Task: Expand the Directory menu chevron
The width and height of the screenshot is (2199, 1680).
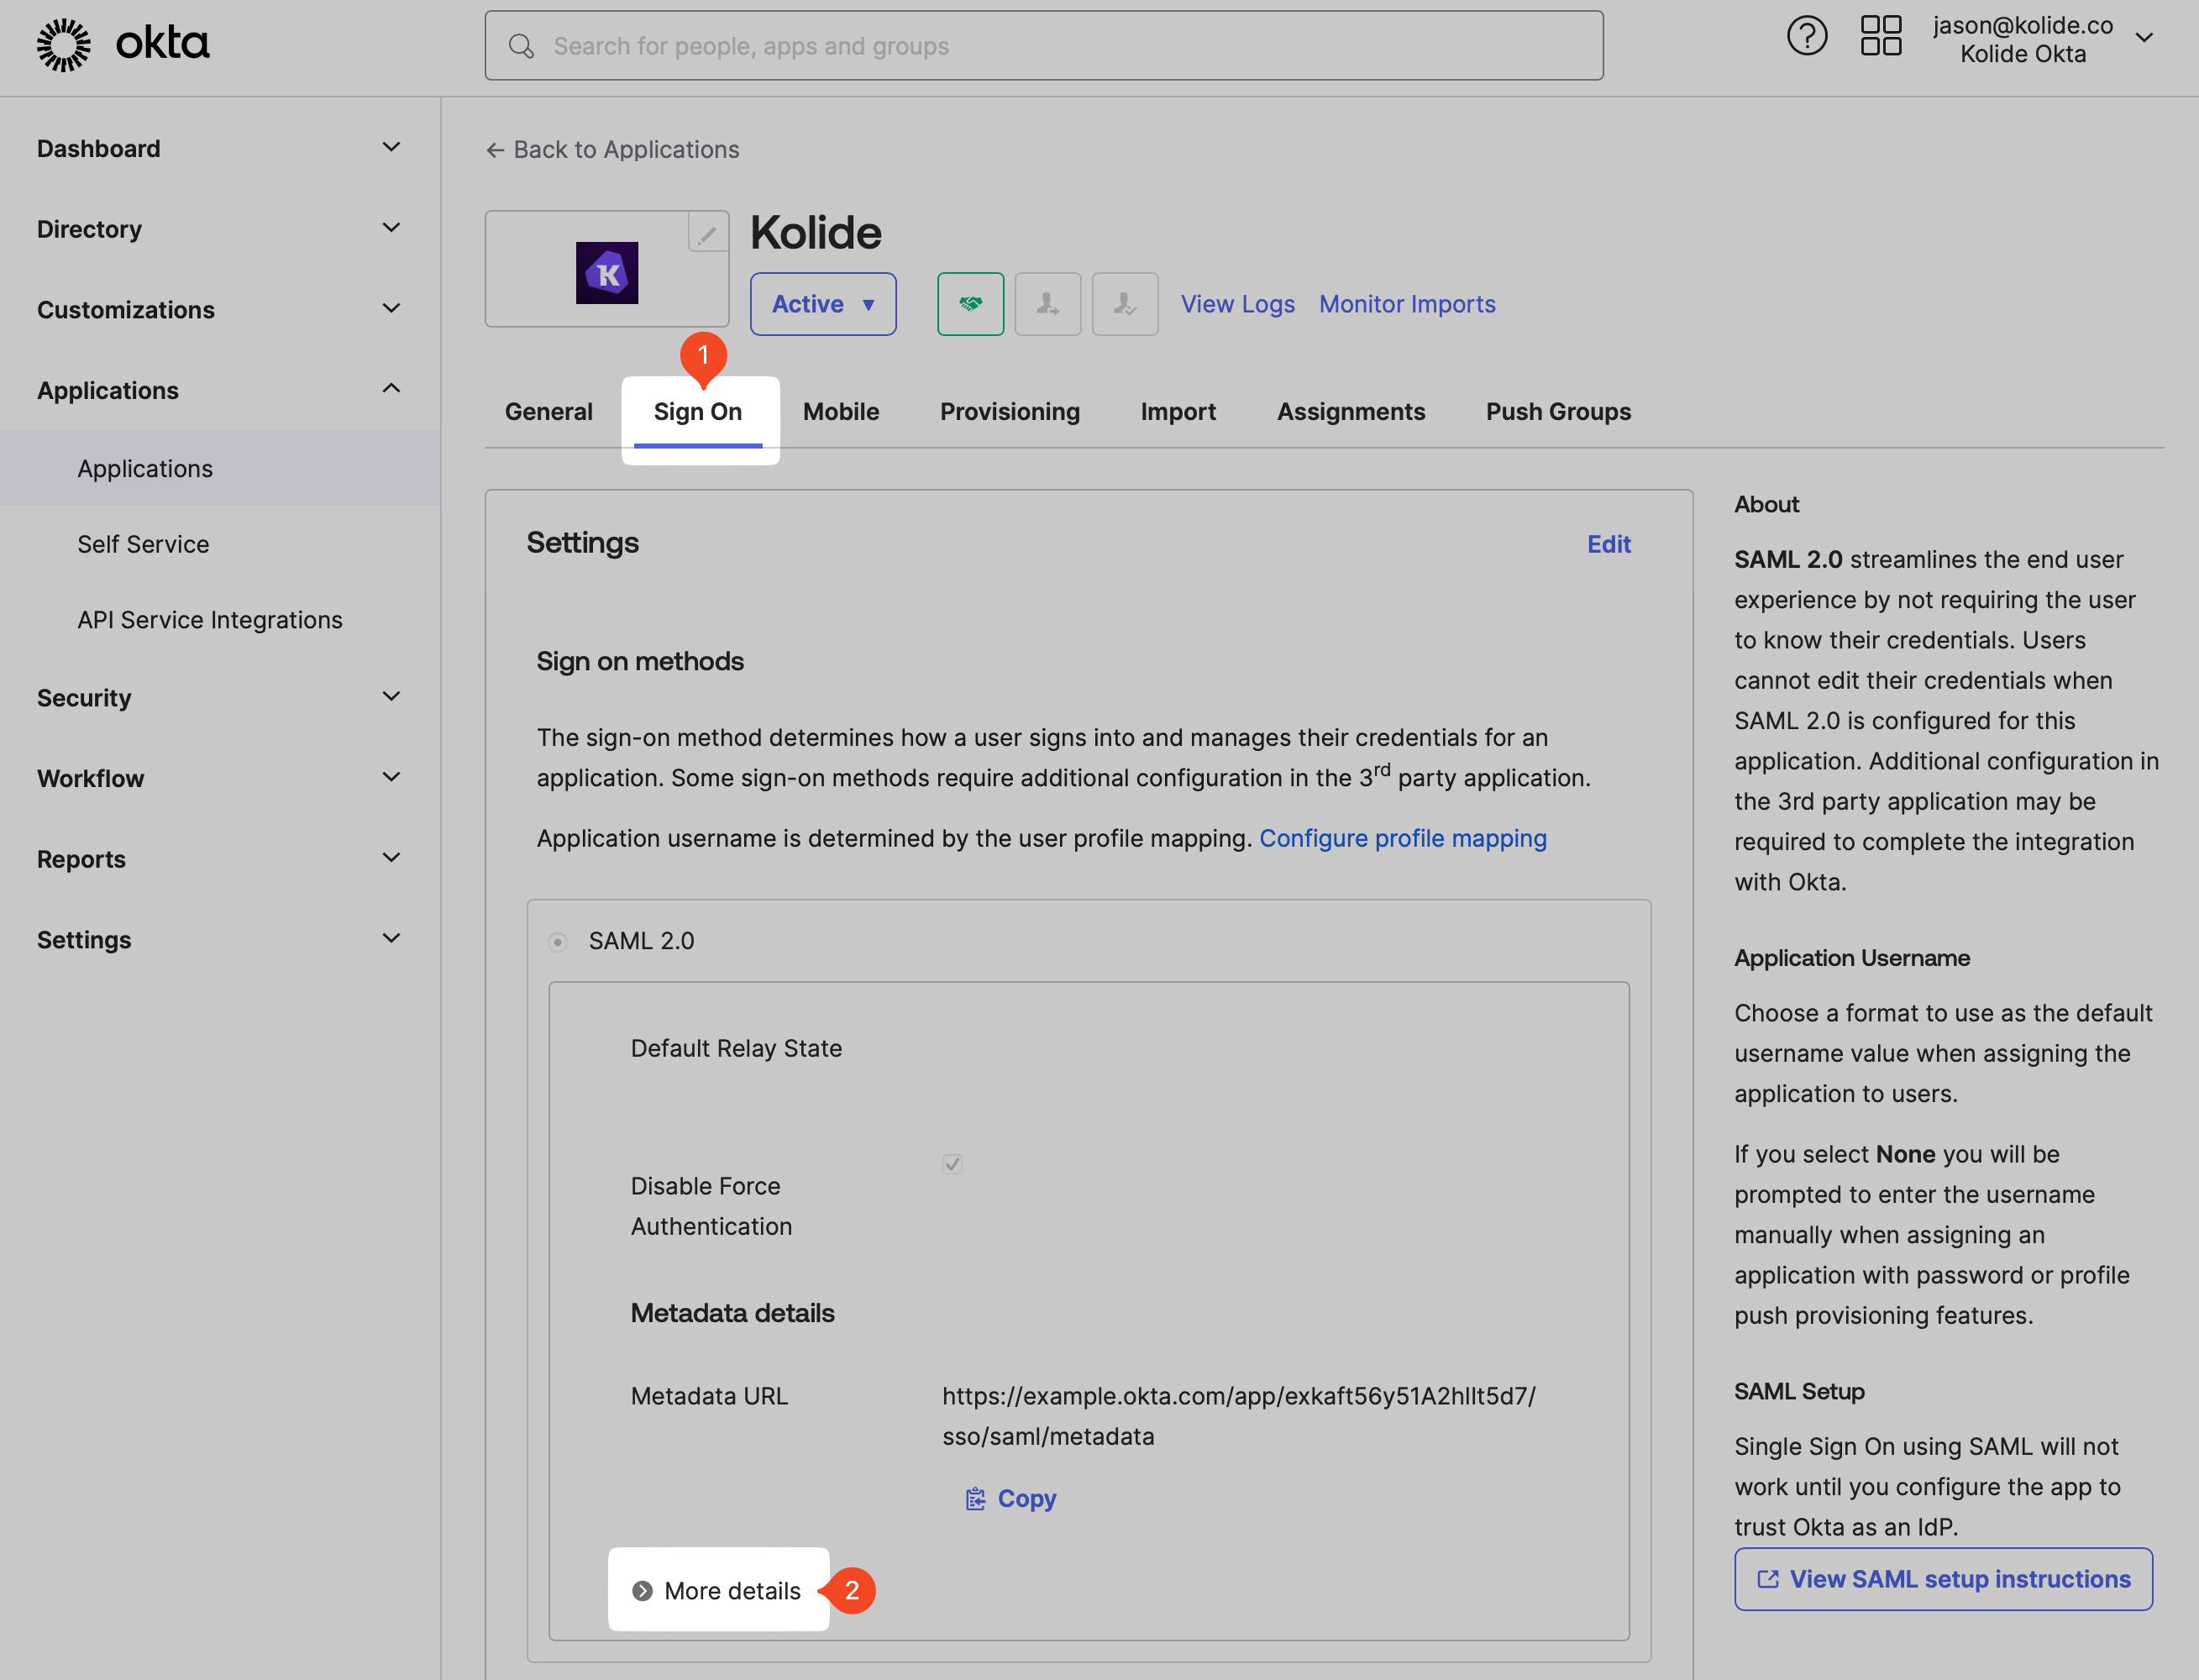Action: [x=391, y=228]
